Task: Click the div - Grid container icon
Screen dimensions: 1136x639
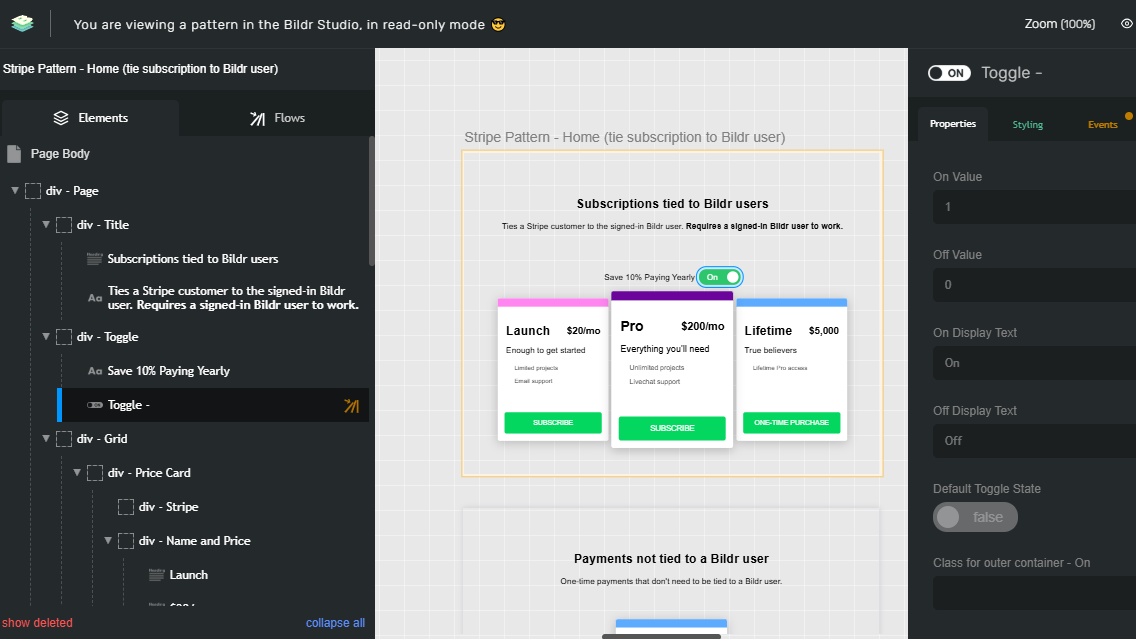Action: pyautogui.click(x=64, y=439)
